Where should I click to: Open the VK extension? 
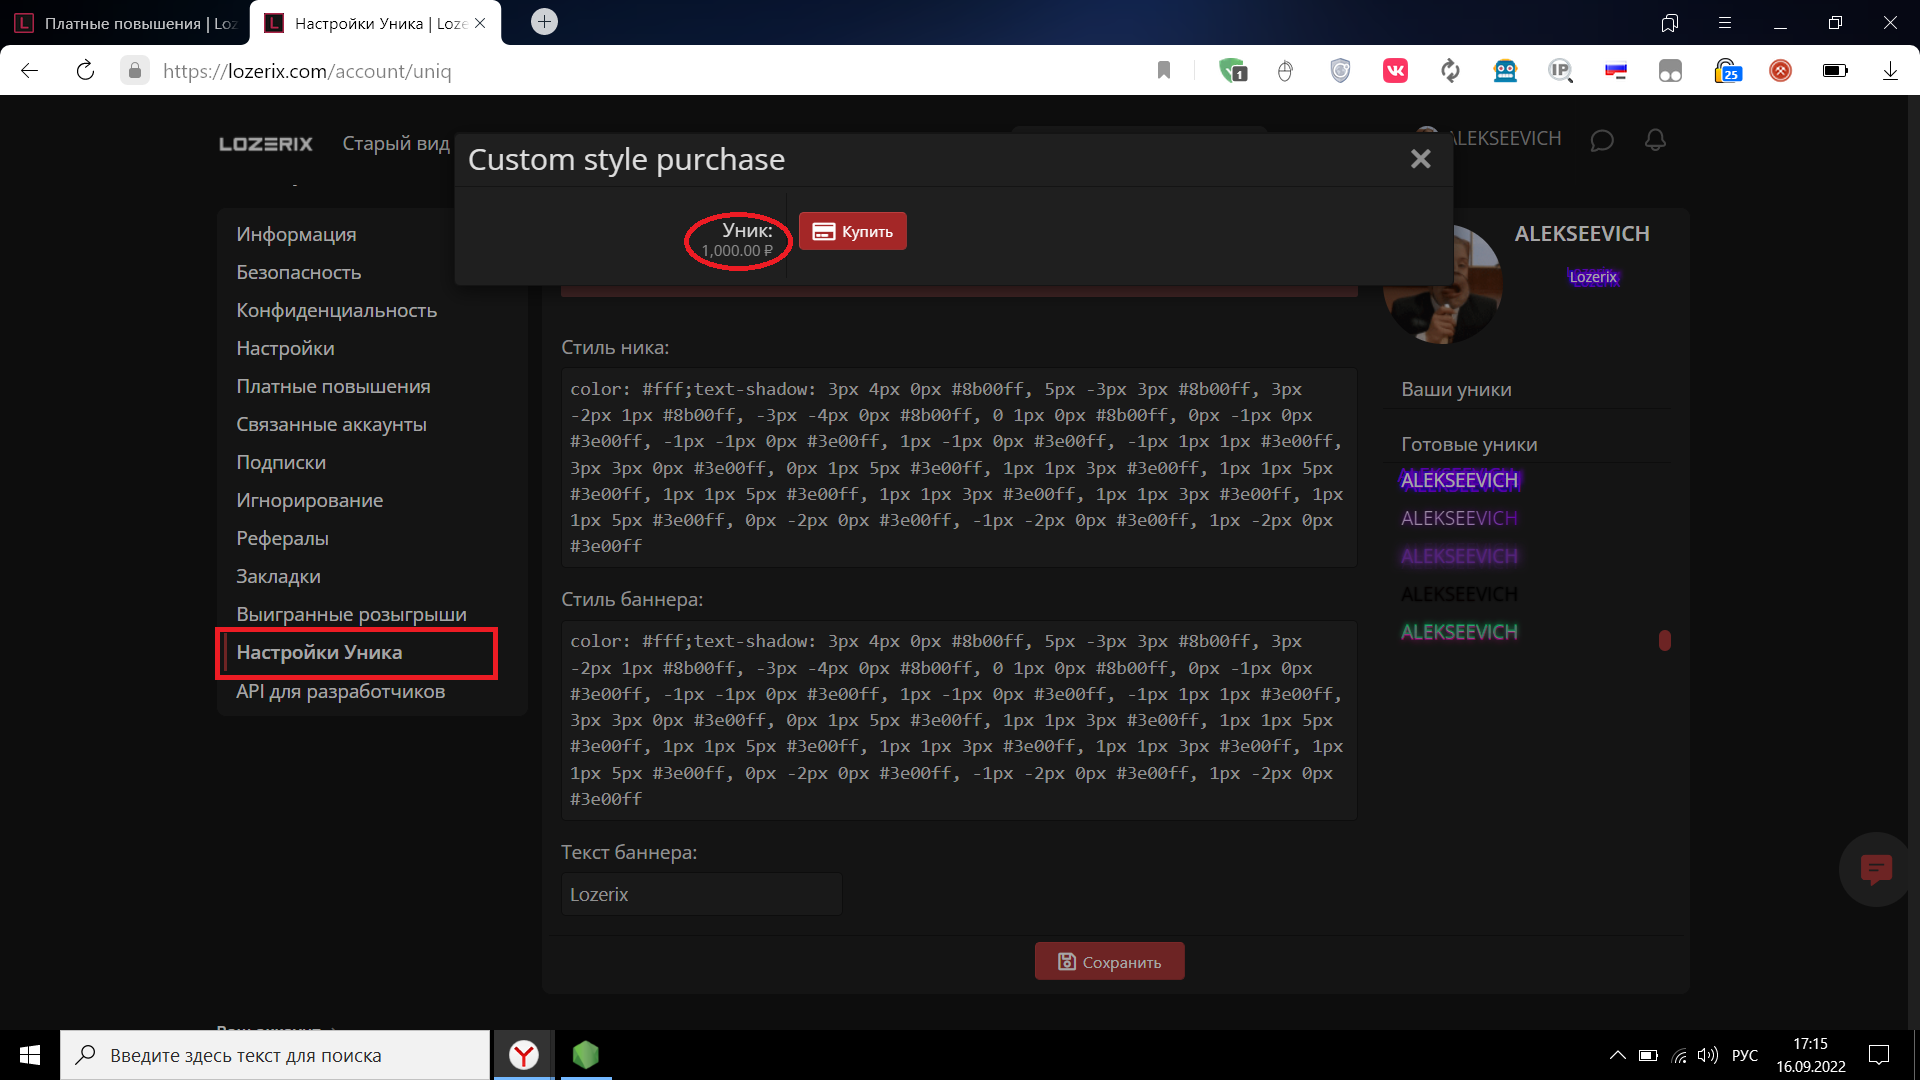1395,71
